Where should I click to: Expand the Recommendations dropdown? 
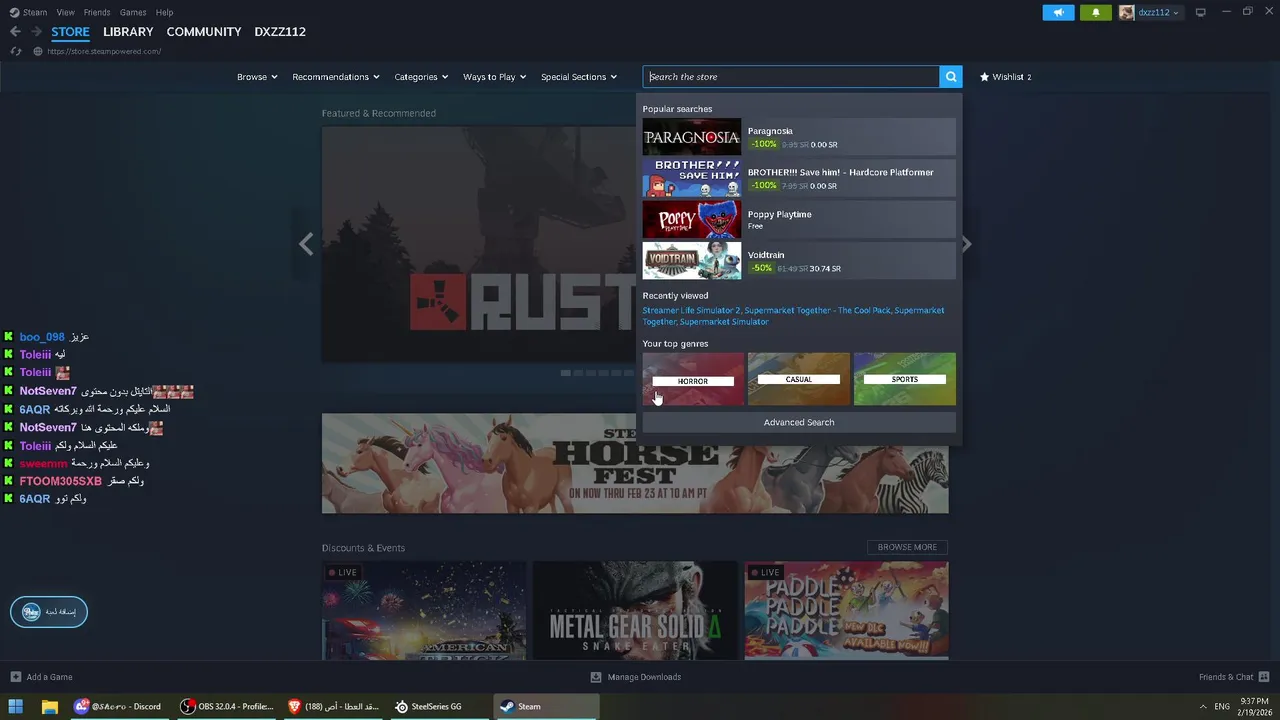point(336,77)
